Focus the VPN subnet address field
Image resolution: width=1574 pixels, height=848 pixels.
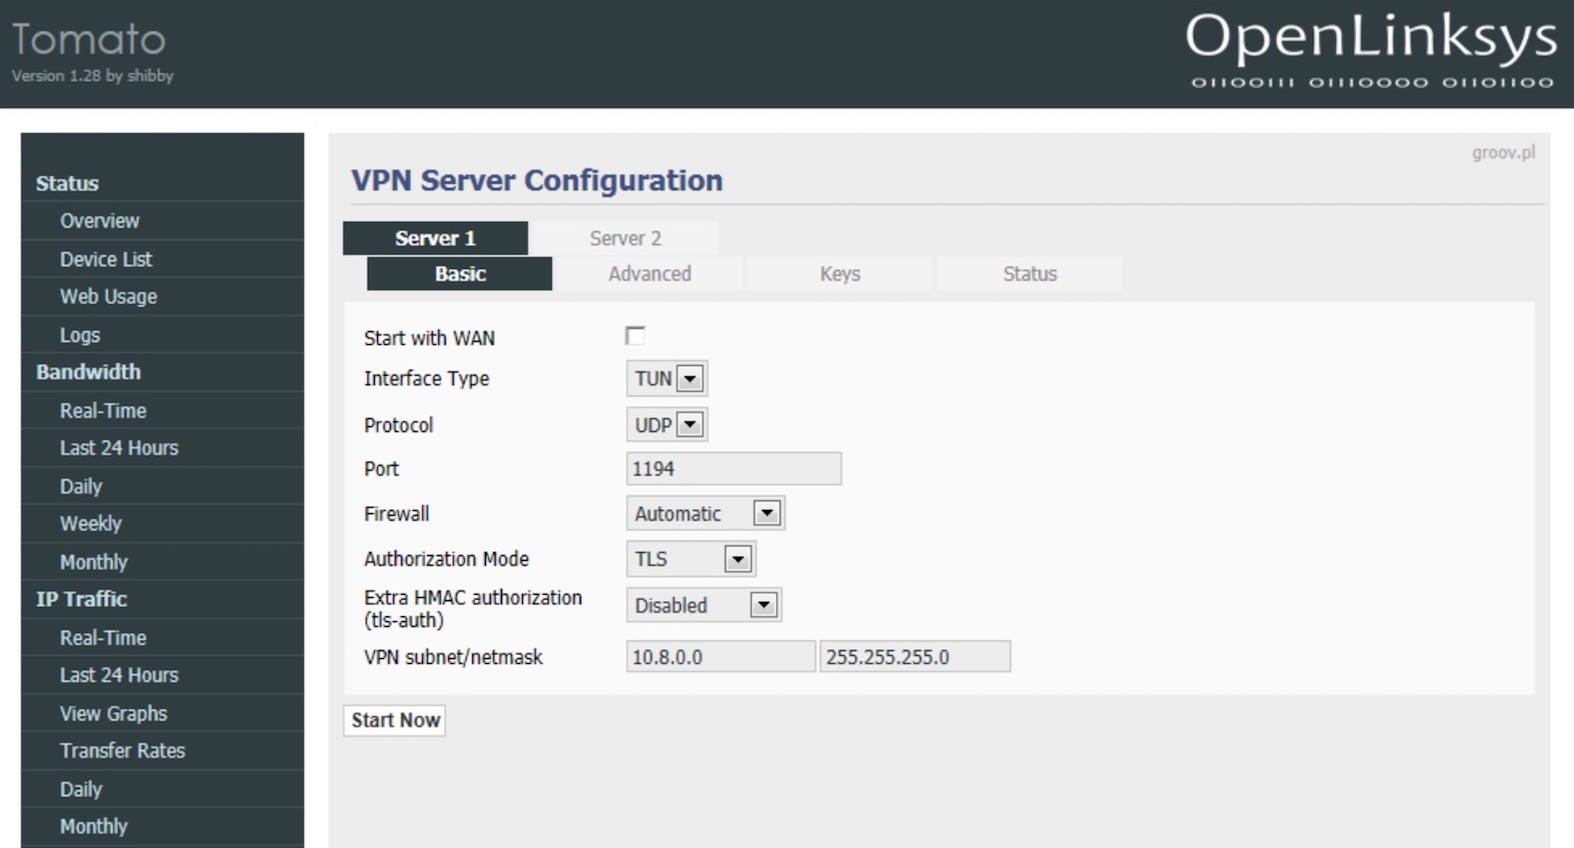(720, 657)
